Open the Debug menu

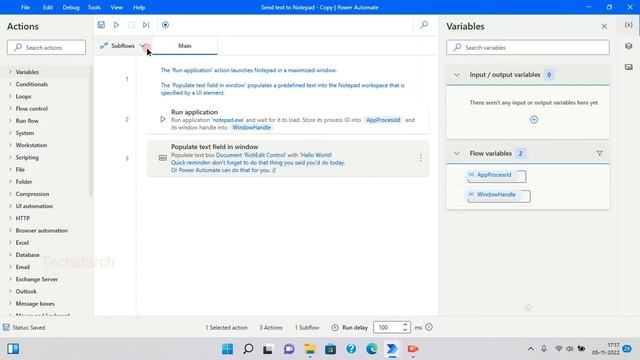[71, 7]
